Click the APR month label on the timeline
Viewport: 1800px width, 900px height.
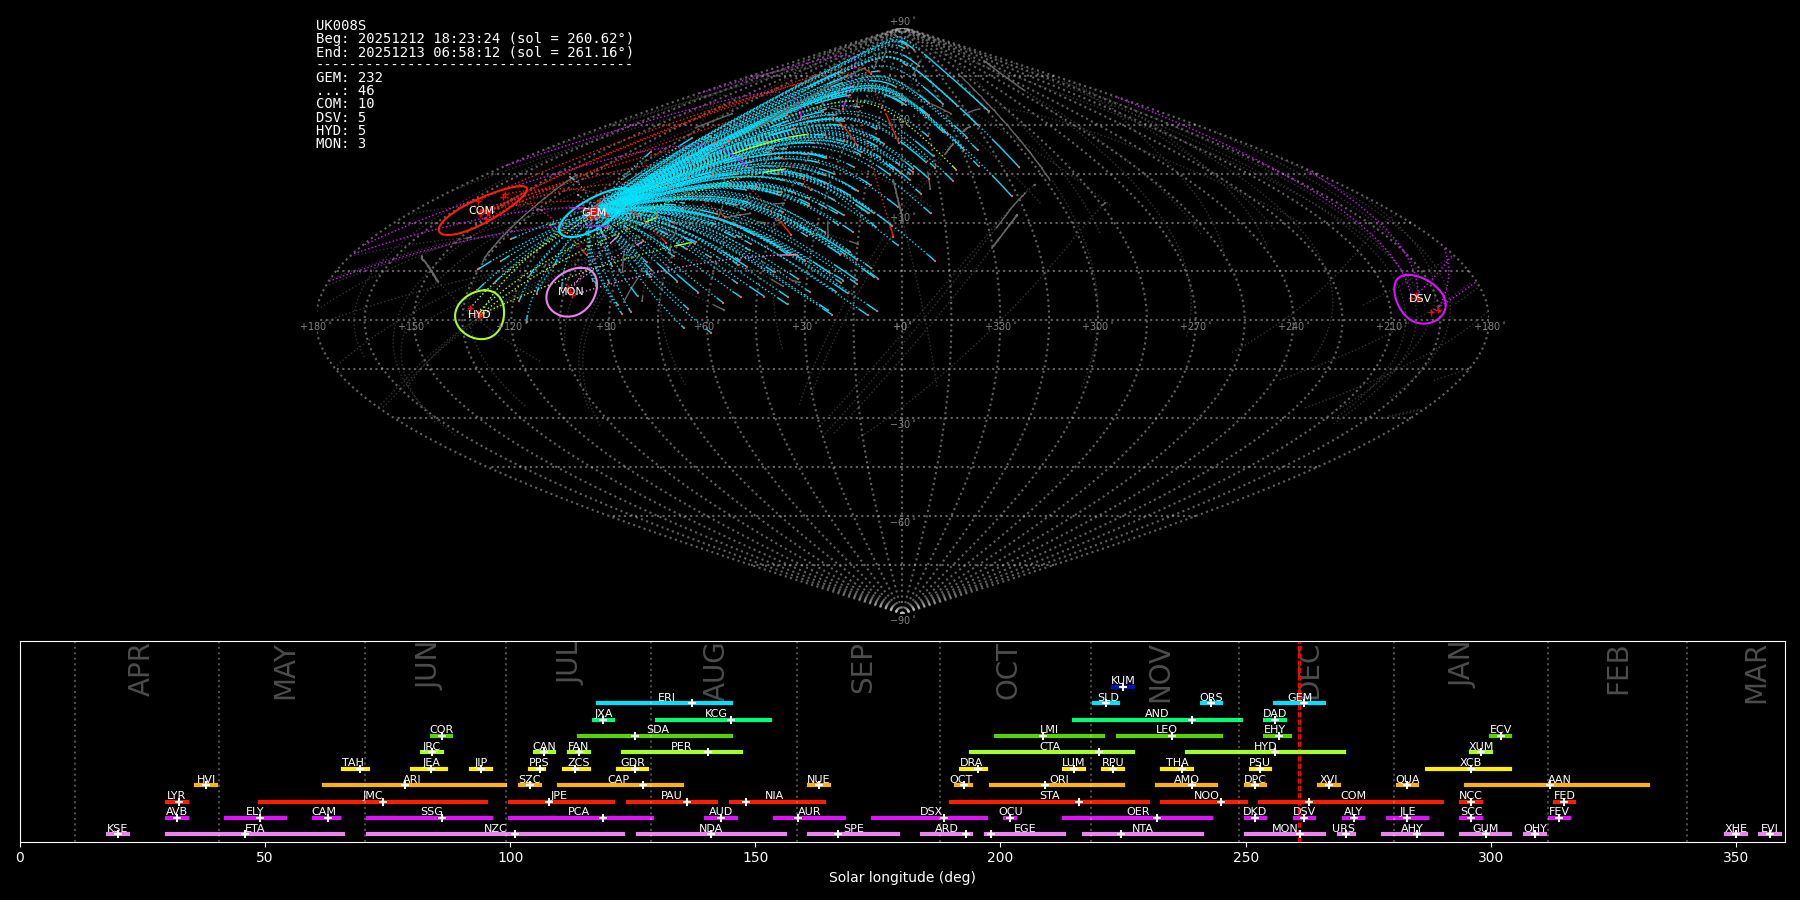click(139, 670)
